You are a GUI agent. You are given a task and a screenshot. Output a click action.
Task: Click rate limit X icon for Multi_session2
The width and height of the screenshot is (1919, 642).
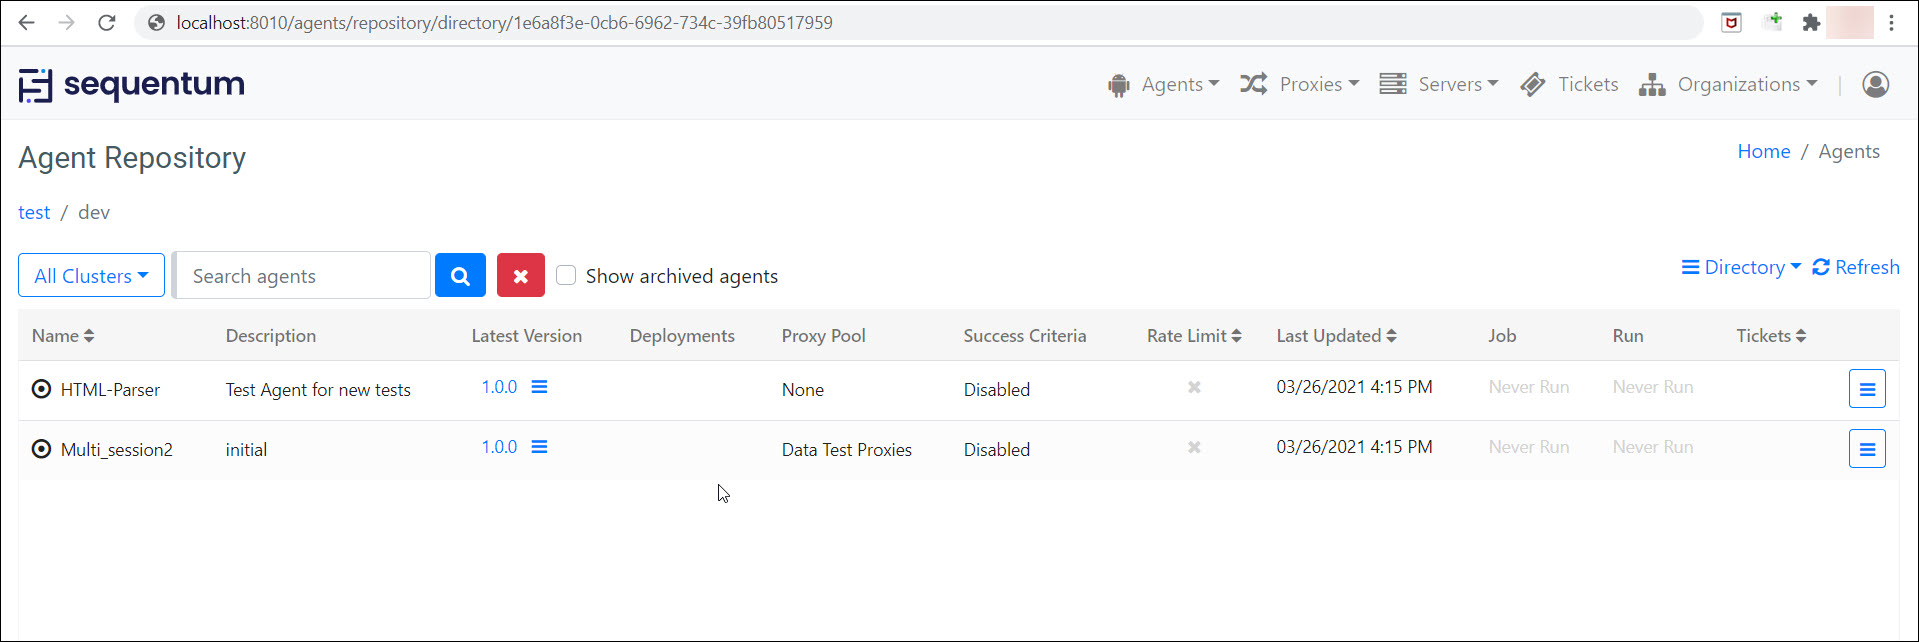click(x=1194, y=447)
